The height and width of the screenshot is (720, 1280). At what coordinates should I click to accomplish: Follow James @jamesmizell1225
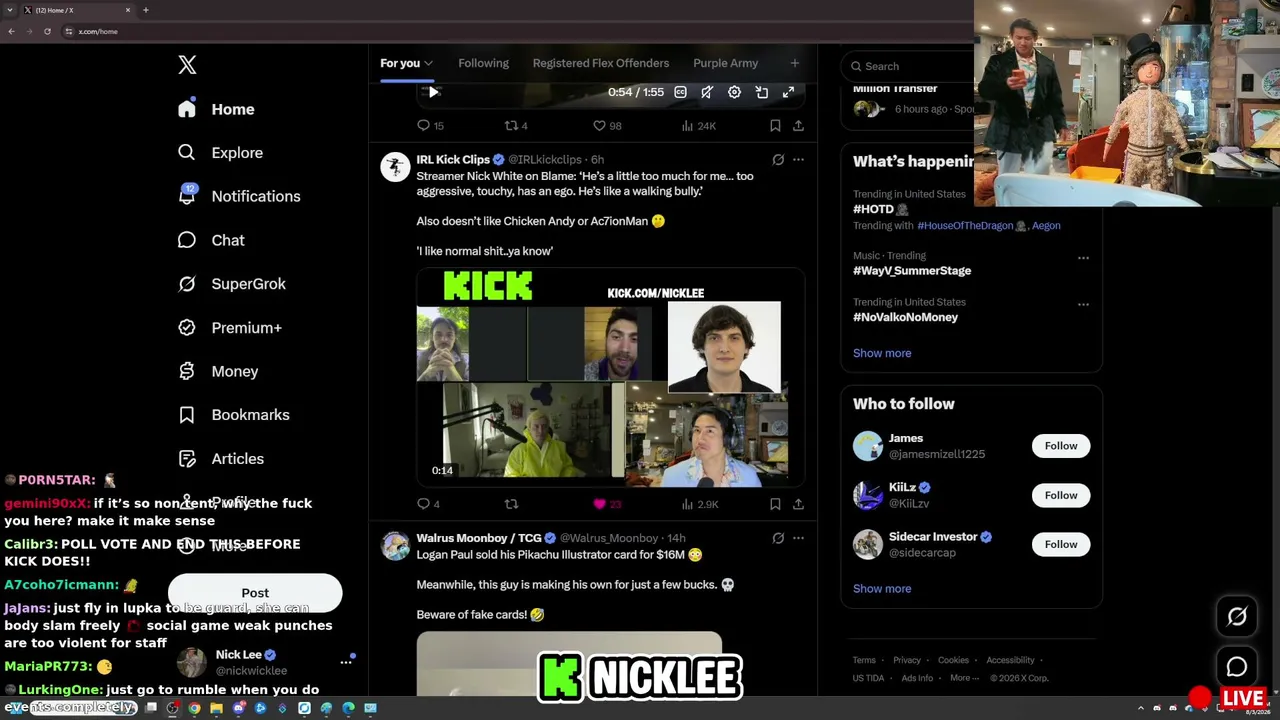tap(1061, 446)
